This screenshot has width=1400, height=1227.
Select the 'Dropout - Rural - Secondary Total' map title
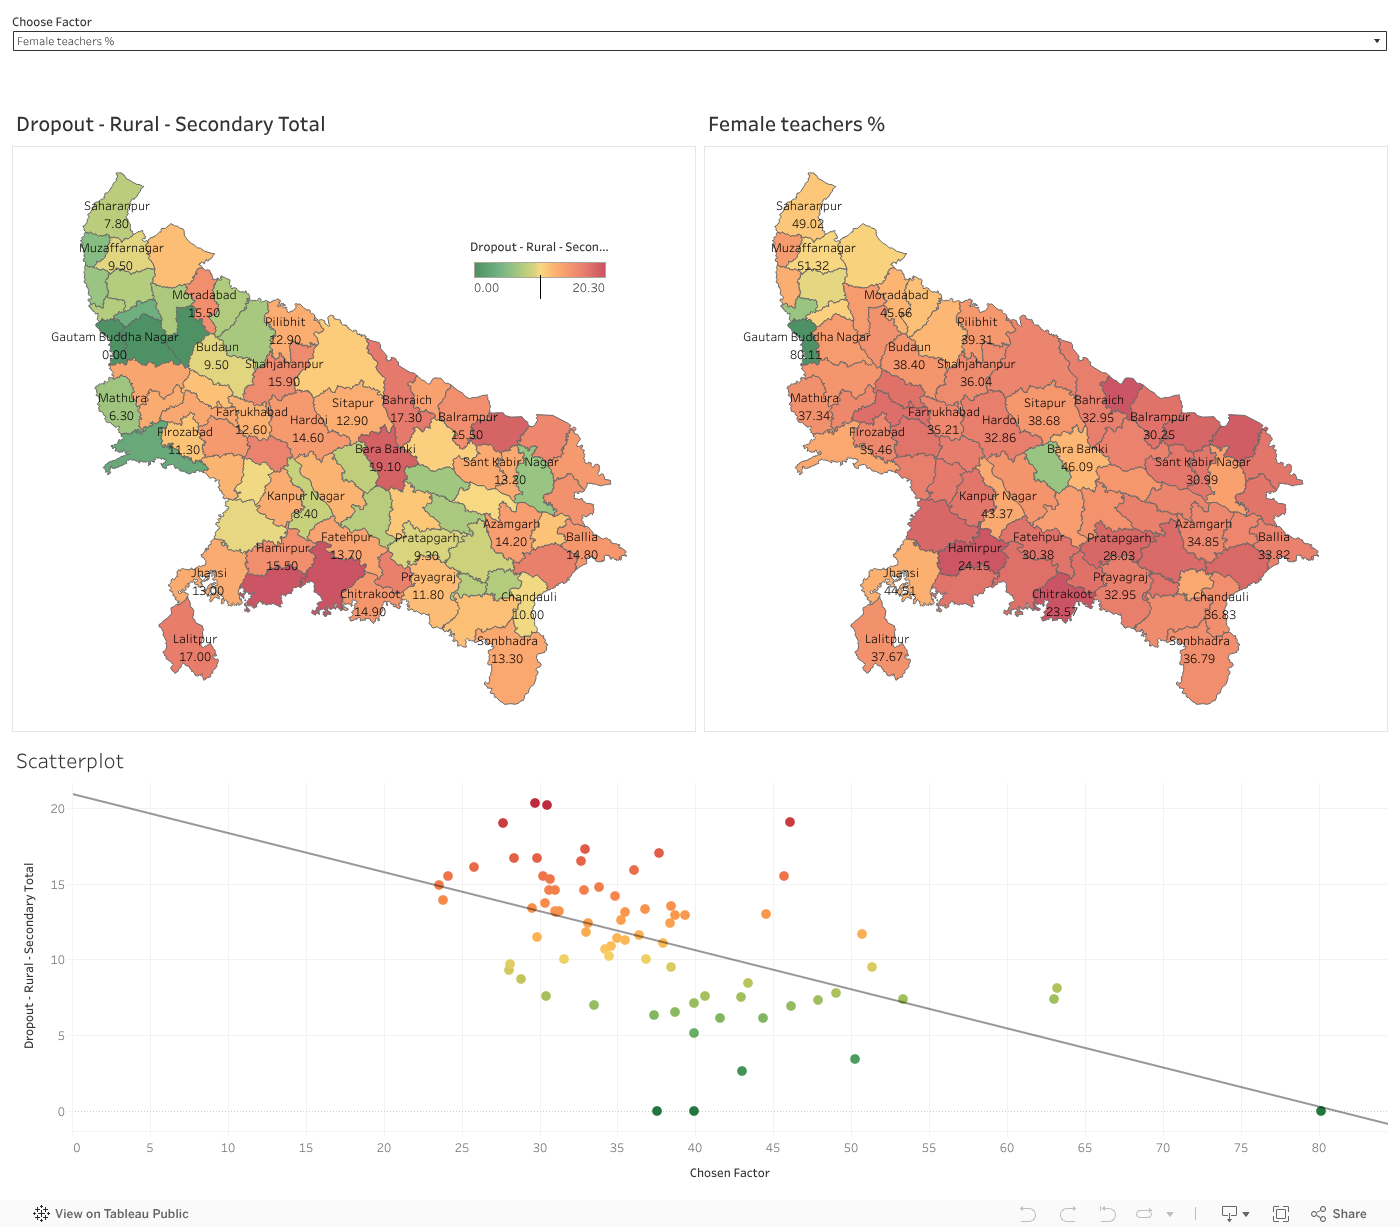coord(171,124)
